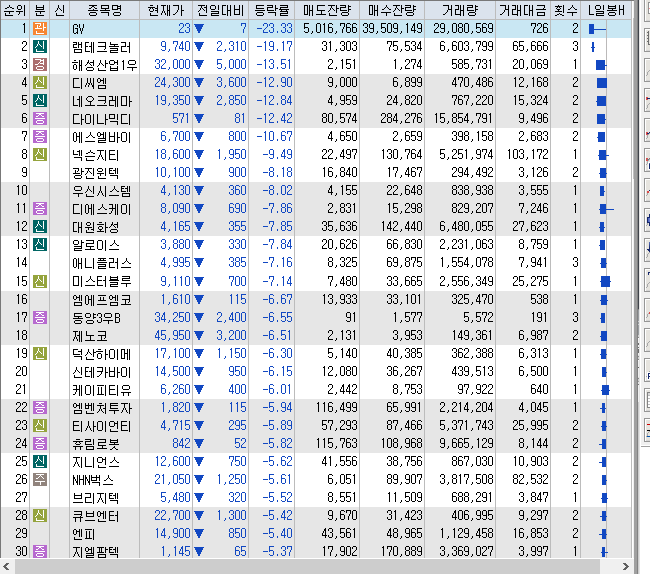Click the 증 badge next to 다이나믹디
The image size is (650, 574).
(40, 119)
